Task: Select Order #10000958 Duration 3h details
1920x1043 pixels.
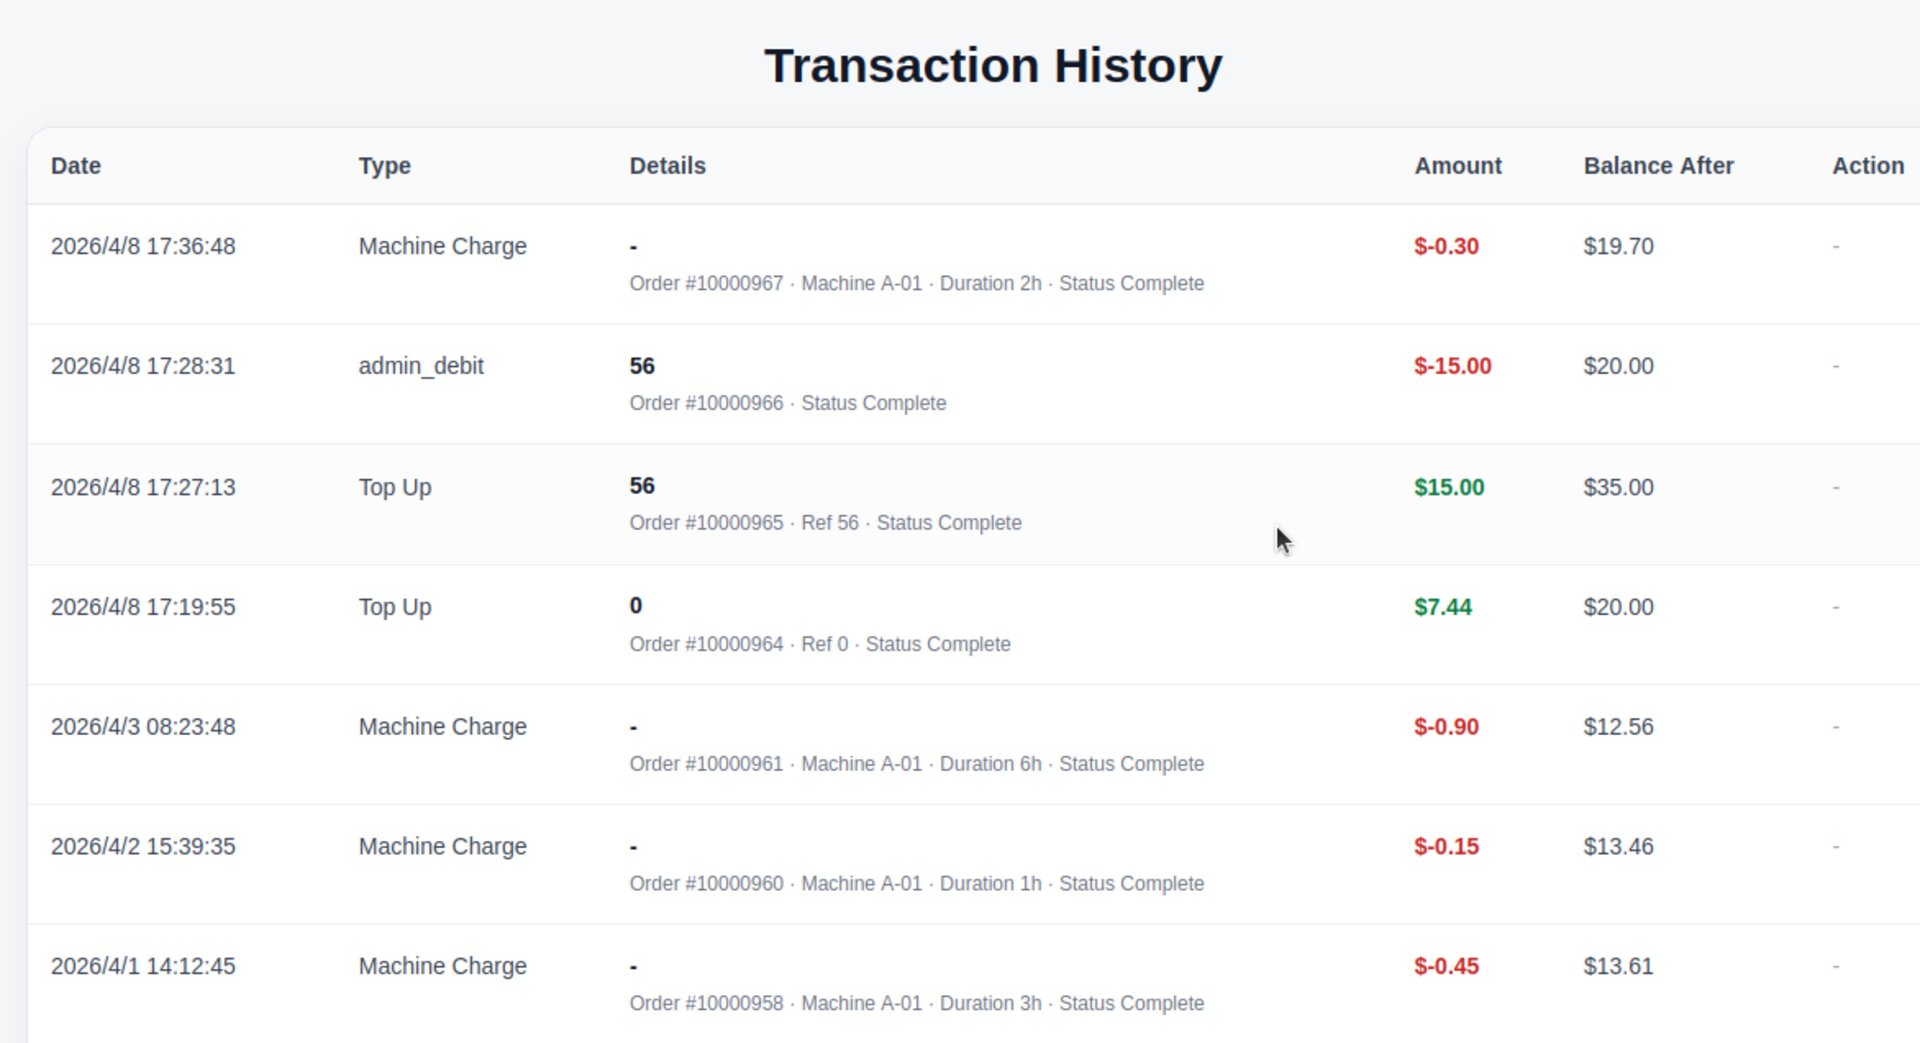Action: pyautogui.click(x=915, y=1003)
